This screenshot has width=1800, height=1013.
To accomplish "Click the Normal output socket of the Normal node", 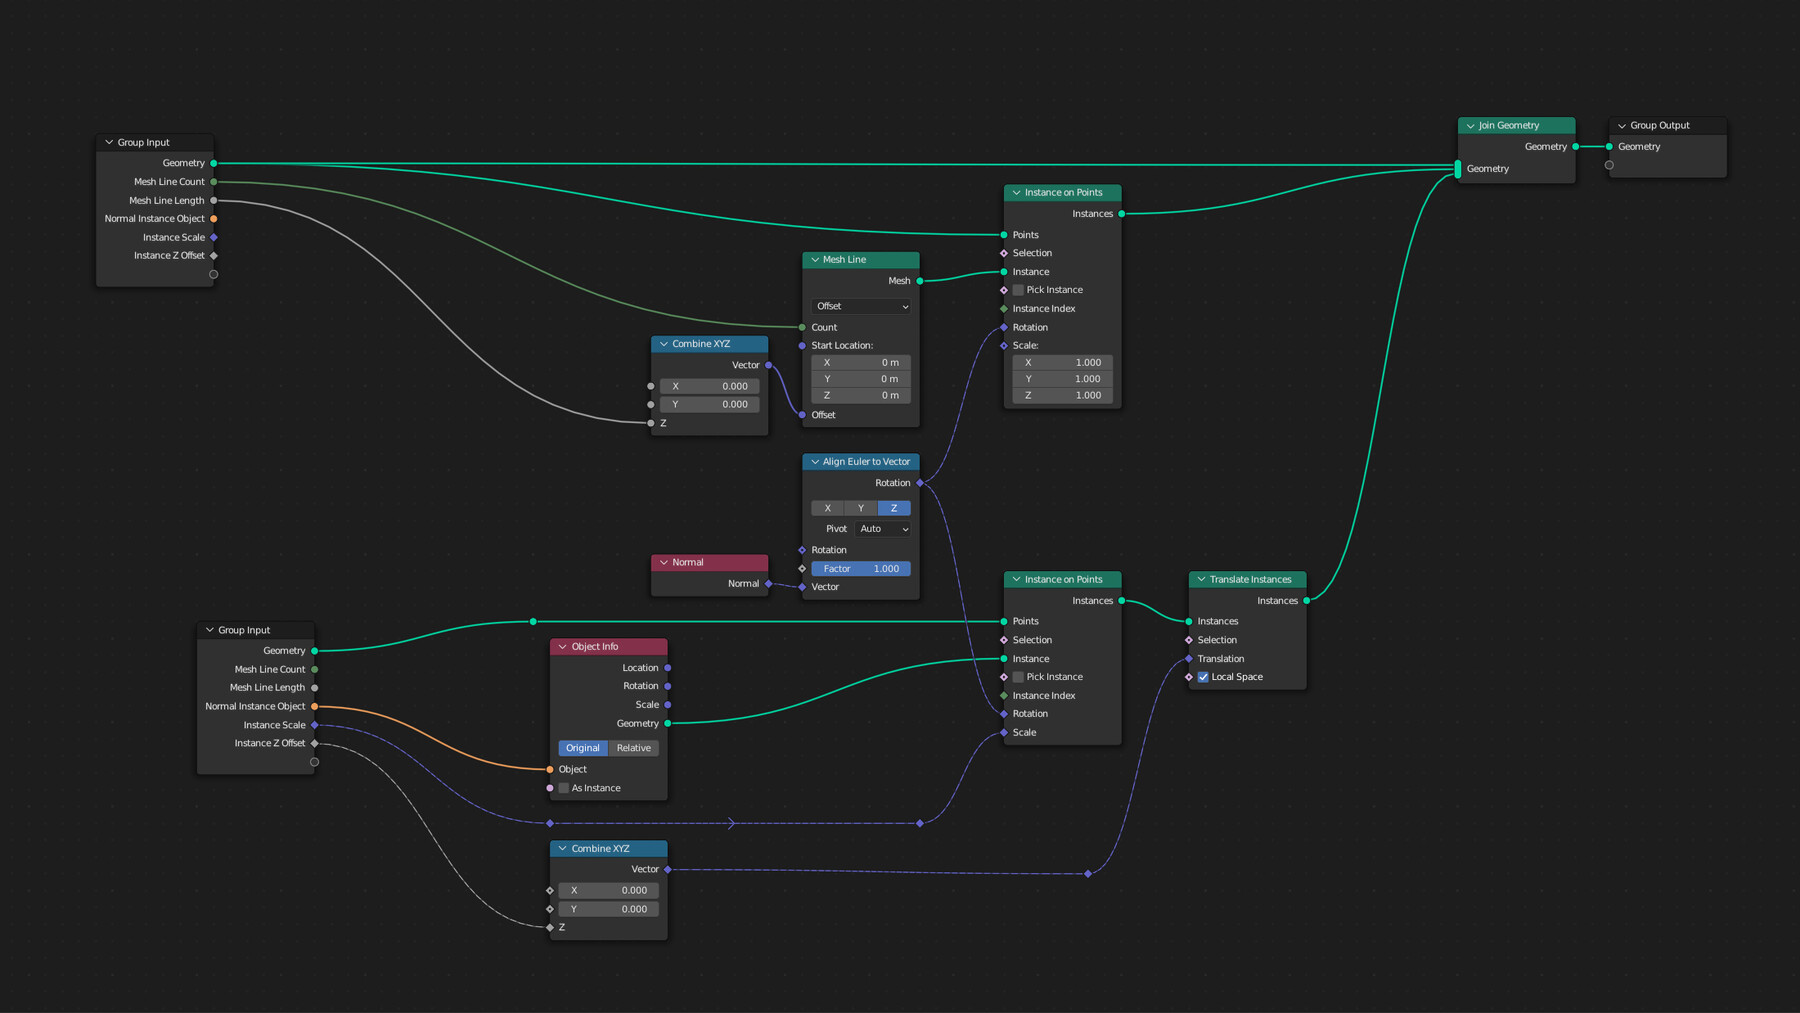I will click(x=767, y=584).
